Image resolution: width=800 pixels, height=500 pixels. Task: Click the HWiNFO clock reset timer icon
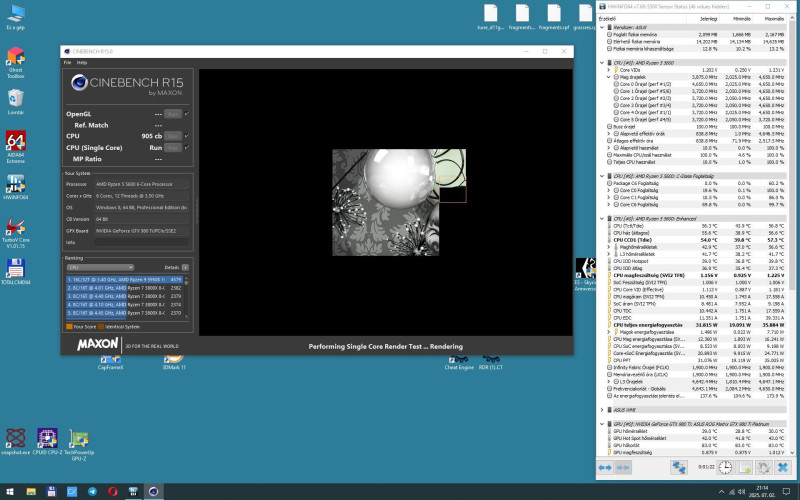(x=725, y=467)
